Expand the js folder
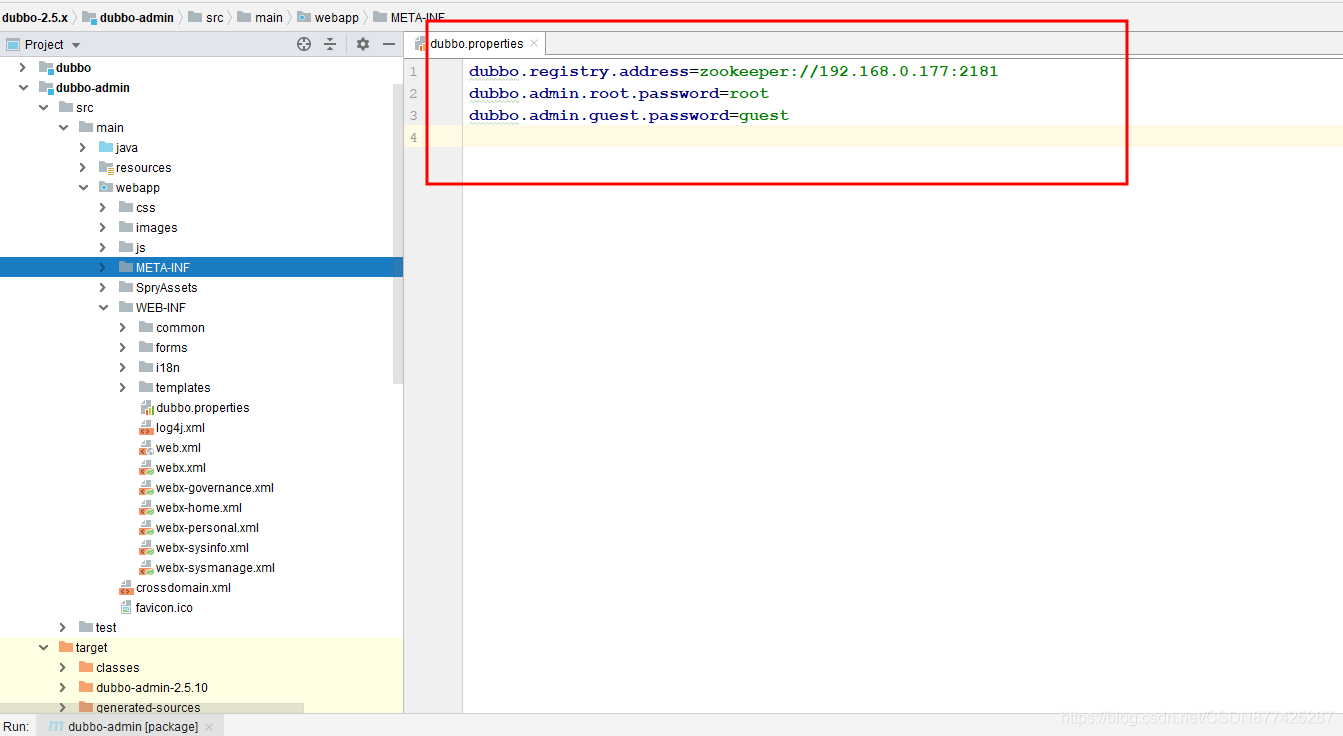Viewport: 1343px width, 736px height. tap(103, 247)
